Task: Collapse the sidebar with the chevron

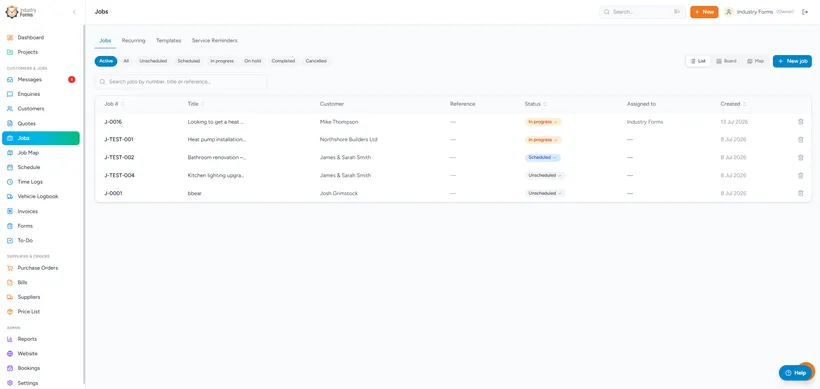Action: coord(74,12)
